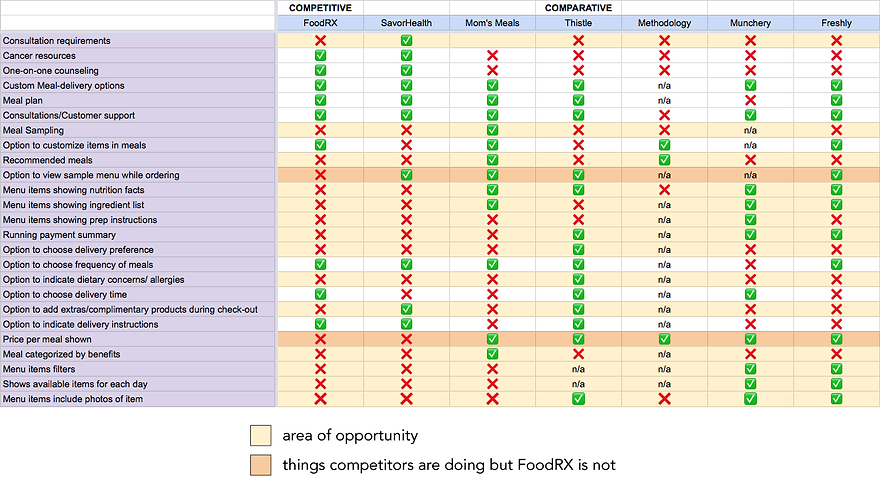Click Munchery's red X in Meal plan row

point(750,101)
